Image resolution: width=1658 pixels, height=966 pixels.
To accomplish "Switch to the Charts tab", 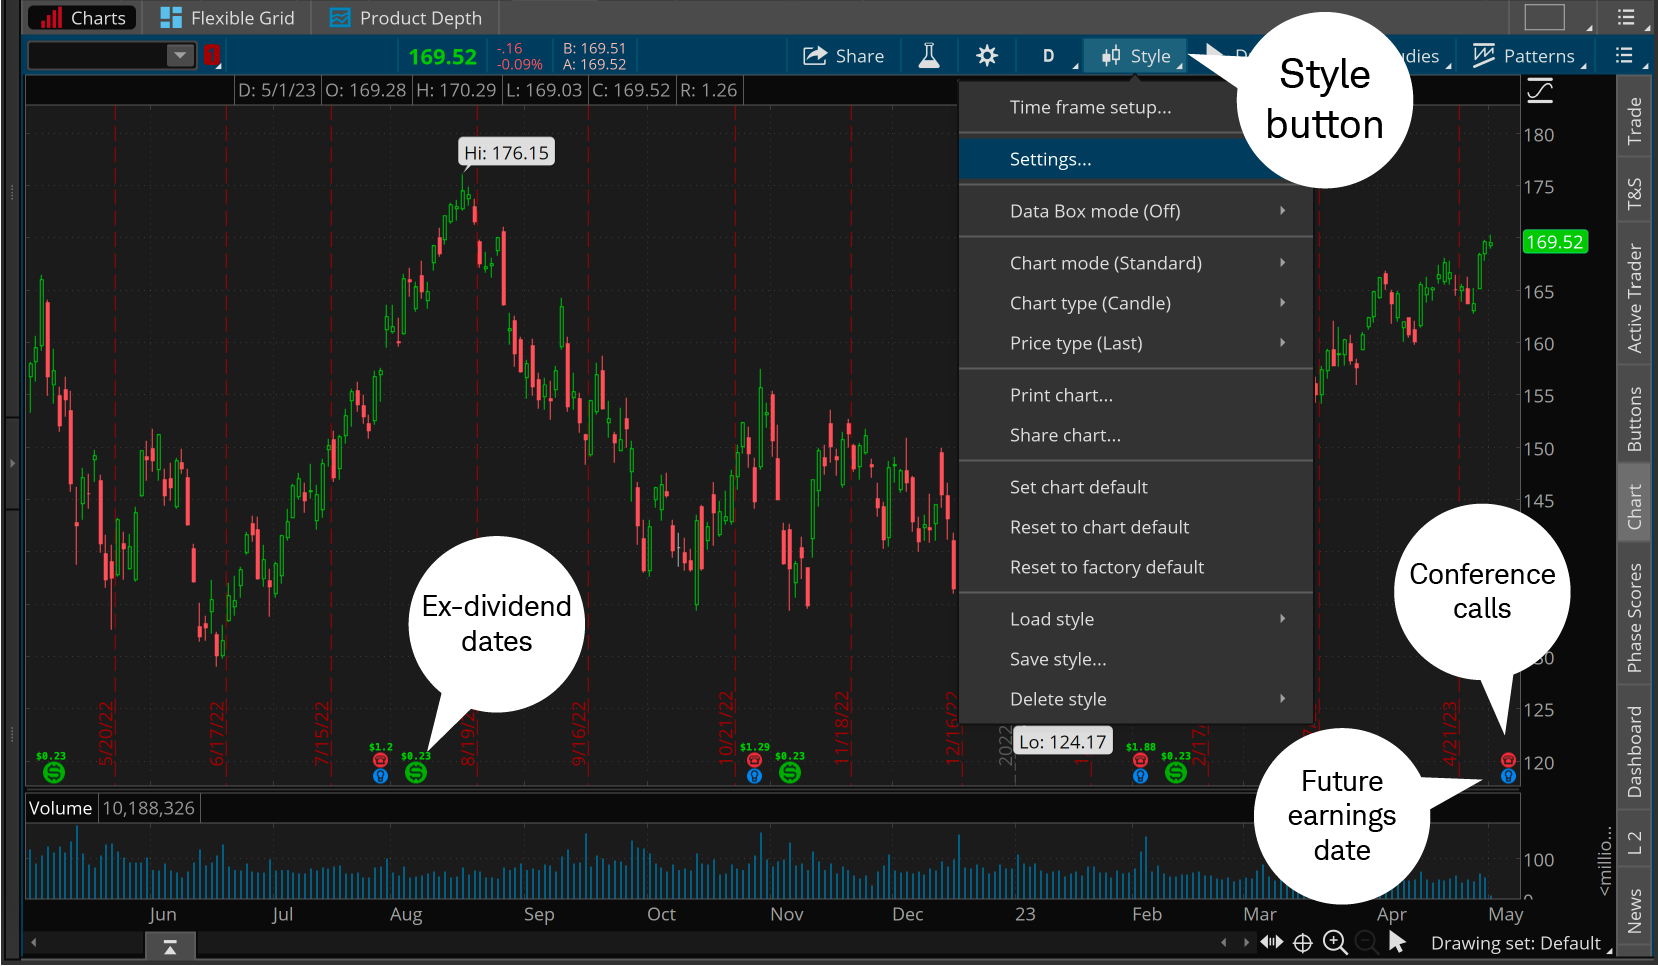I will pos(83,18).
